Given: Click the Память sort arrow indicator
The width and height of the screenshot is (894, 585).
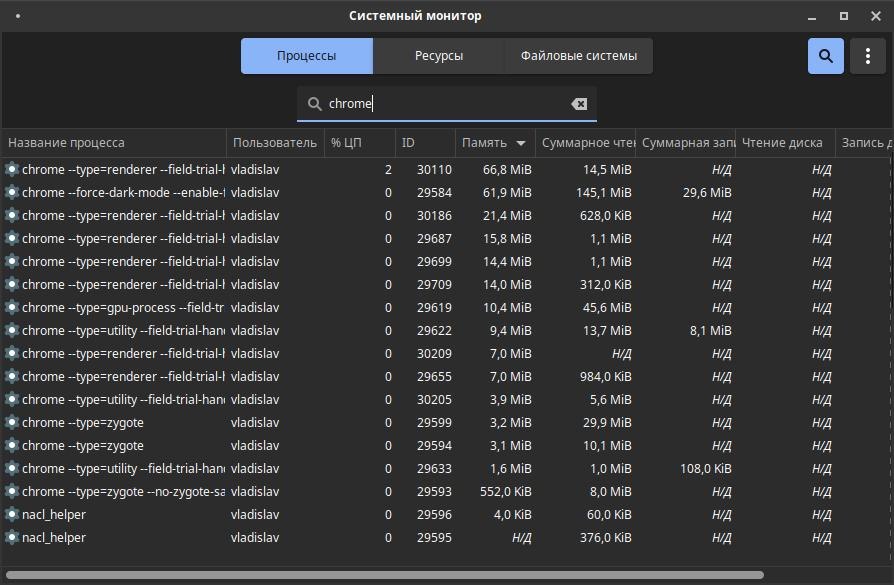Looking at the screenshot, I should pos(521,143).
